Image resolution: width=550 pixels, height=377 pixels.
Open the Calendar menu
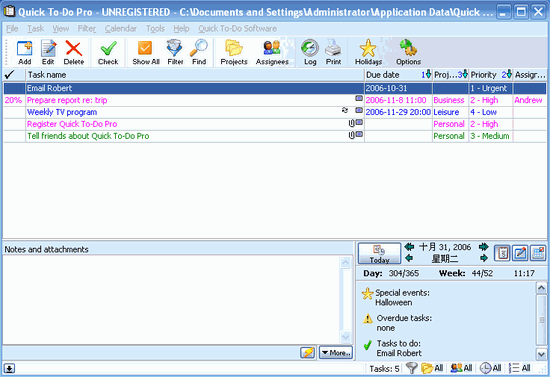[x=121, y=28]
